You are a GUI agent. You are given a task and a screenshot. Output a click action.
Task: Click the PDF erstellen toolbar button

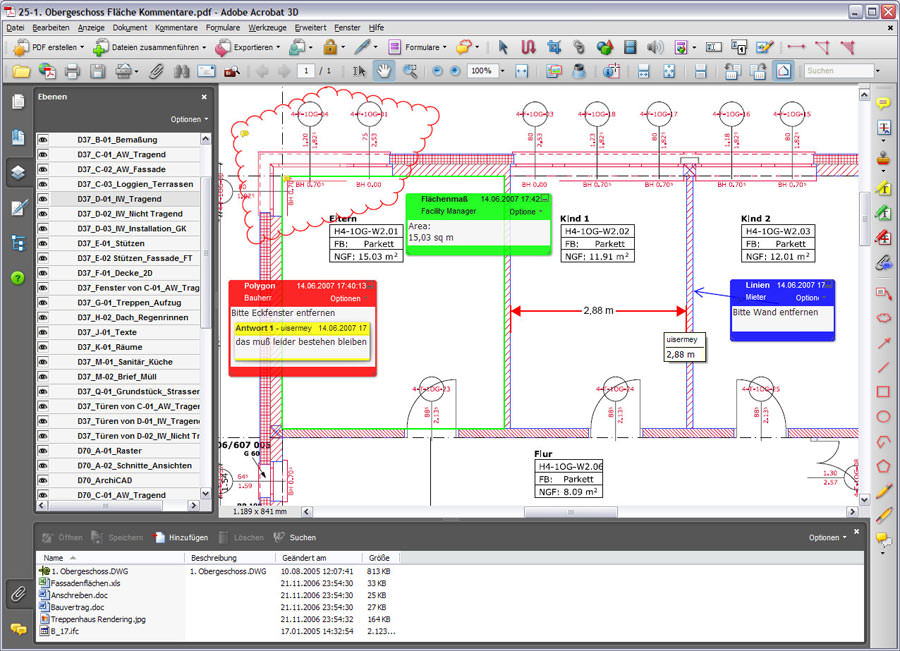tap(49, 47)
